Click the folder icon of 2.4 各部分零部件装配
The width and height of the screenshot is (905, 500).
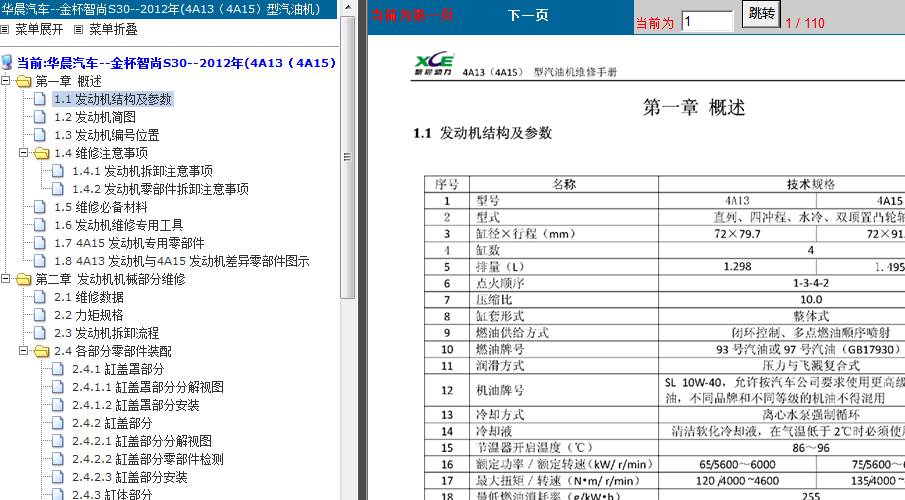pos(42,351)
